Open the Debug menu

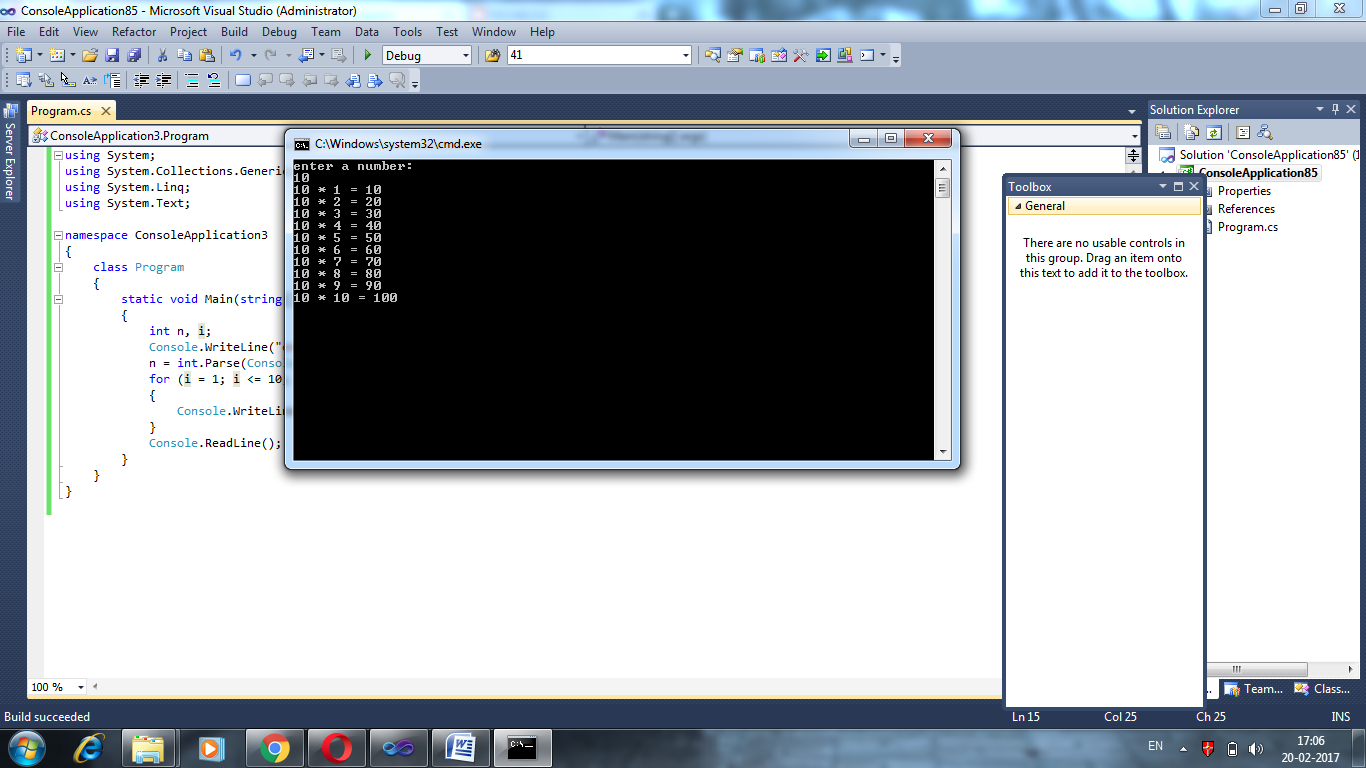(x=279, y=32)
